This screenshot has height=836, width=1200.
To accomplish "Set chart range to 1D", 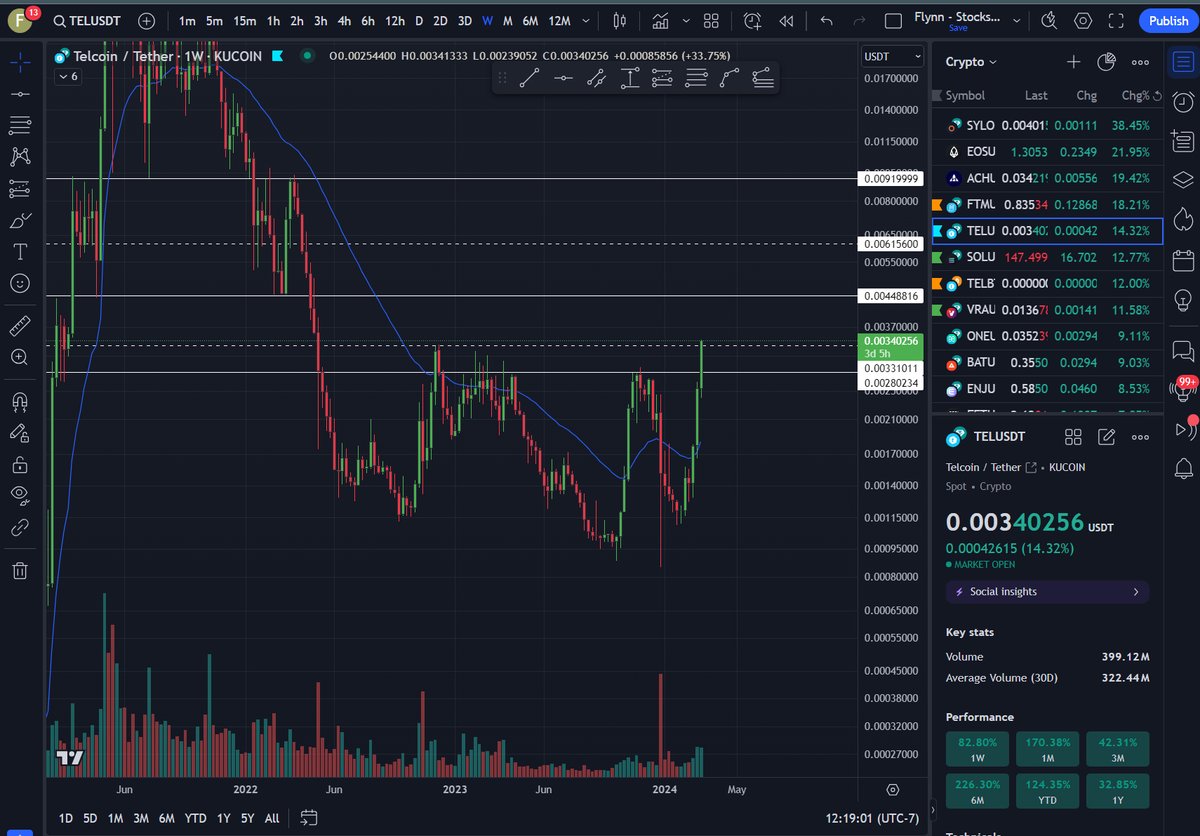I will (65, 818).
